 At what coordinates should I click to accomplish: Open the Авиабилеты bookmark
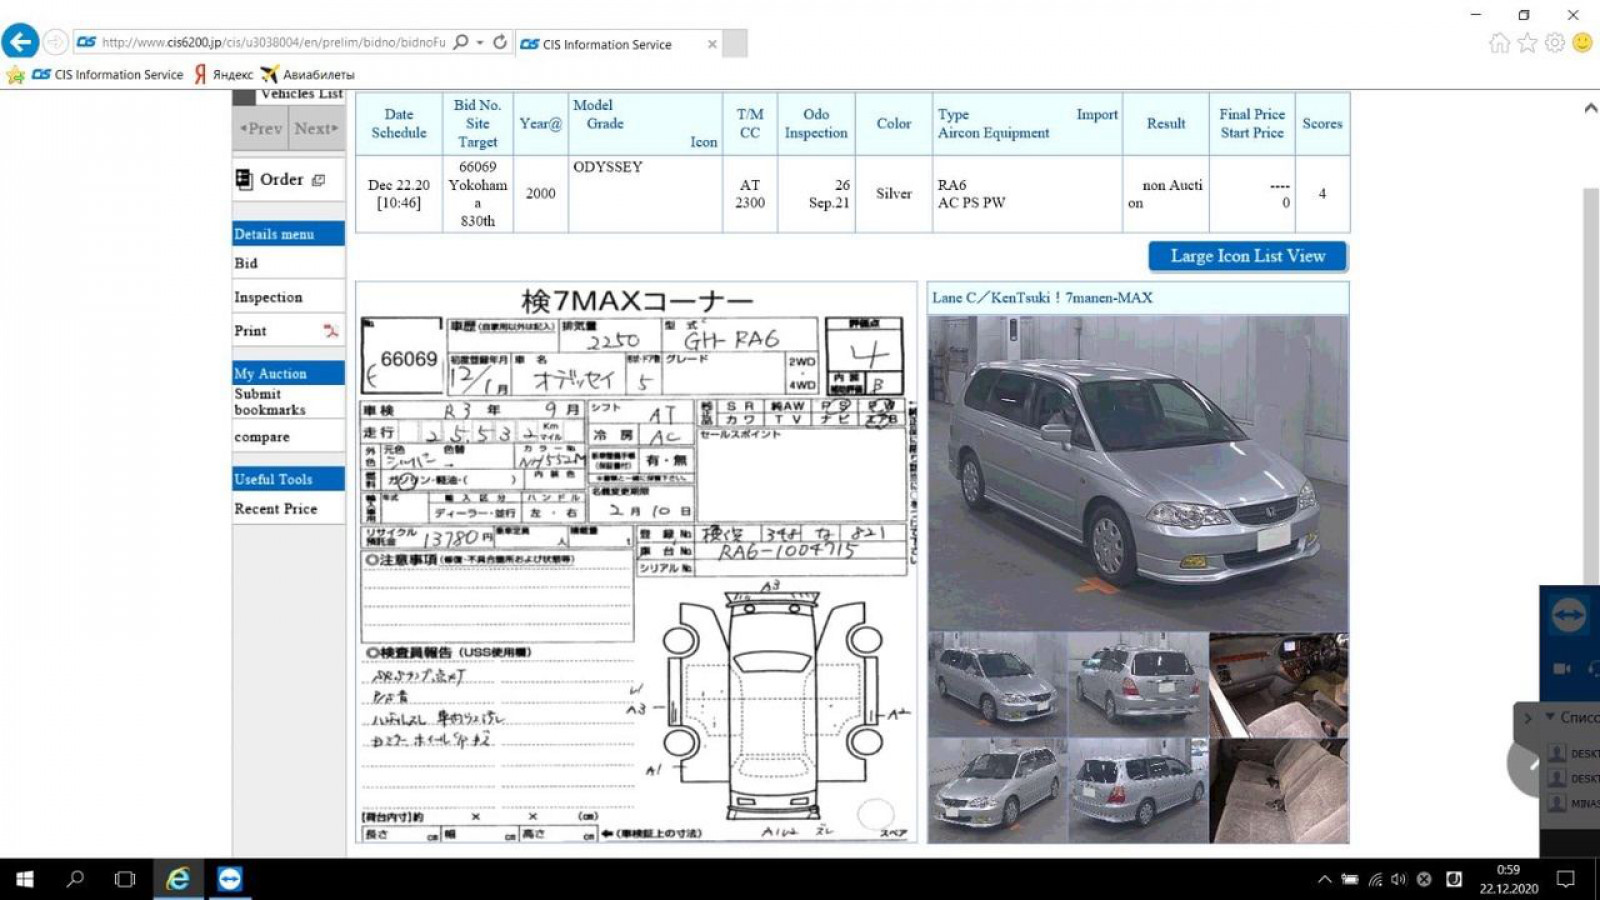pos(308,74)
